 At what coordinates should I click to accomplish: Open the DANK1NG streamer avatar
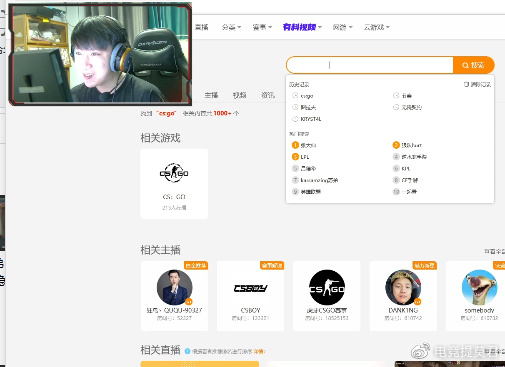[403, 287]
